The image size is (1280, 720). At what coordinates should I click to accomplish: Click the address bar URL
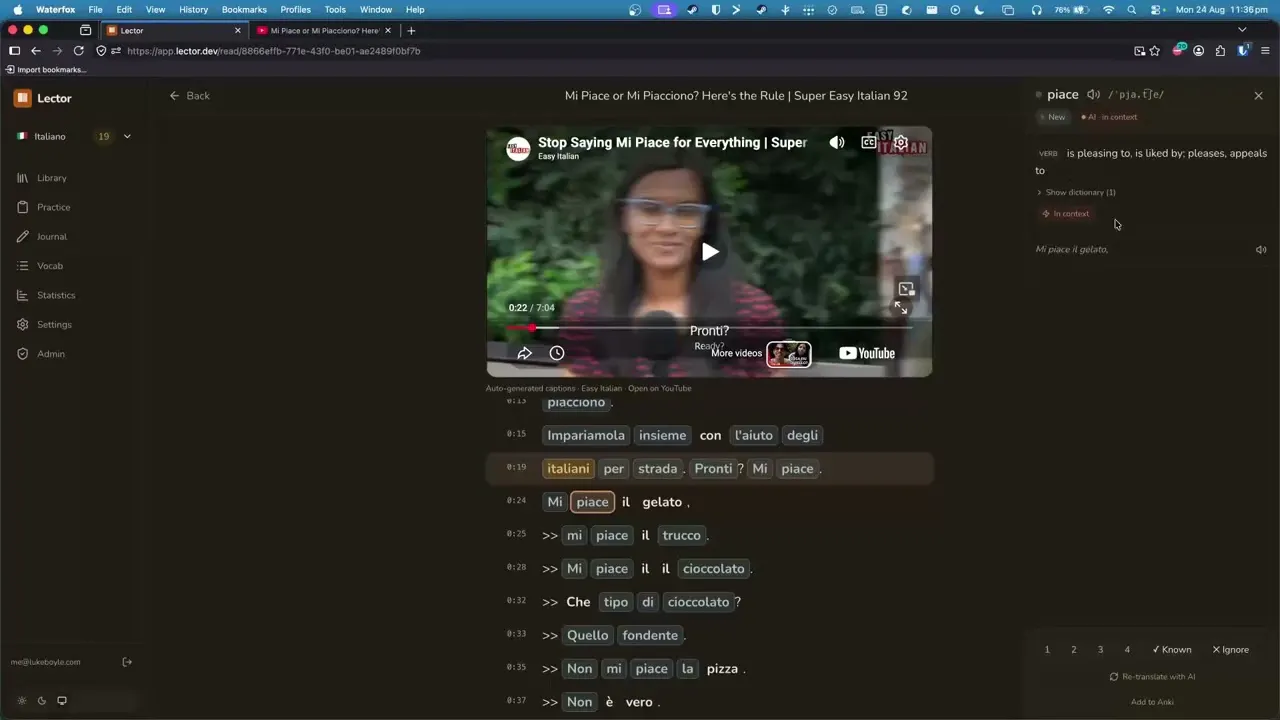274,51
